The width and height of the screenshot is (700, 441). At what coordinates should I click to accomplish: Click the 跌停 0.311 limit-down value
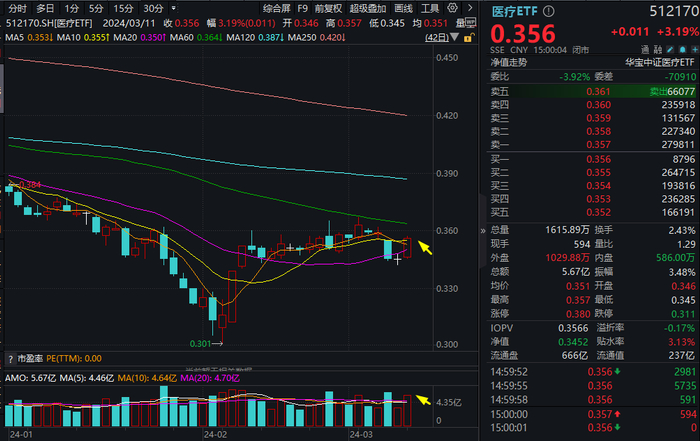tap(683, 314)
